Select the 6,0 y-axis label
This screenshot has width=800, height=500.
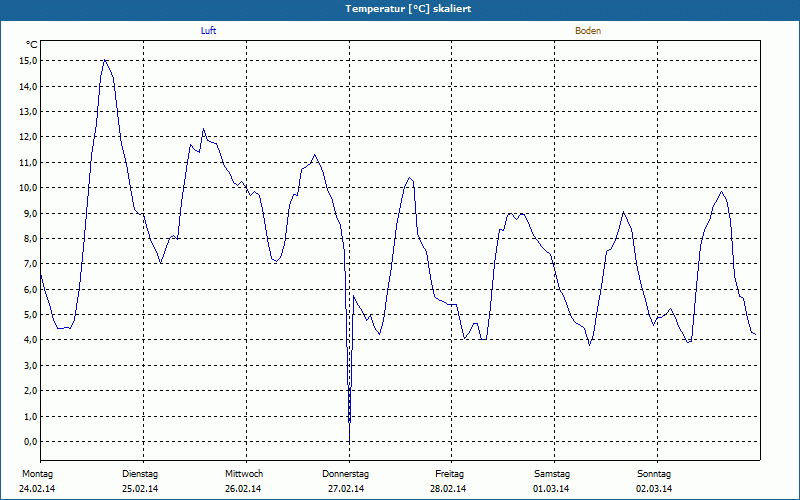pos(33,289)
